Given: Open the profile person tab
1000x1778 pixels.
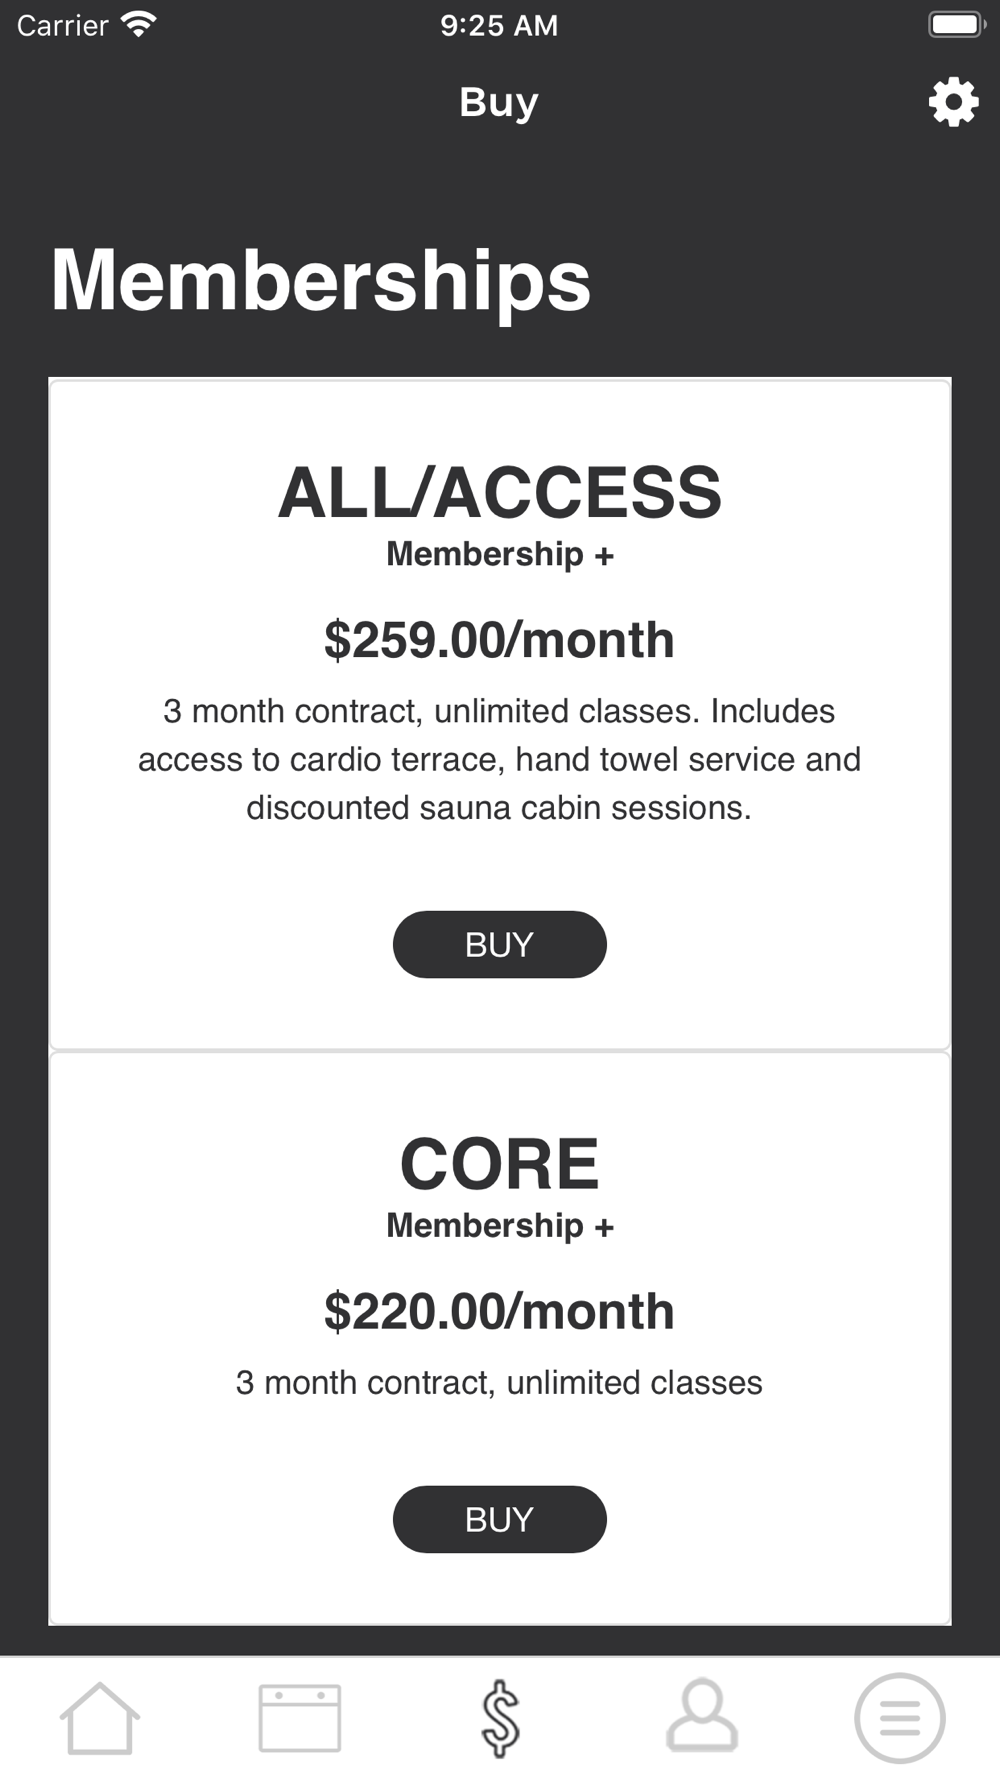Looking at the screenshot, I should (702, 1716).
